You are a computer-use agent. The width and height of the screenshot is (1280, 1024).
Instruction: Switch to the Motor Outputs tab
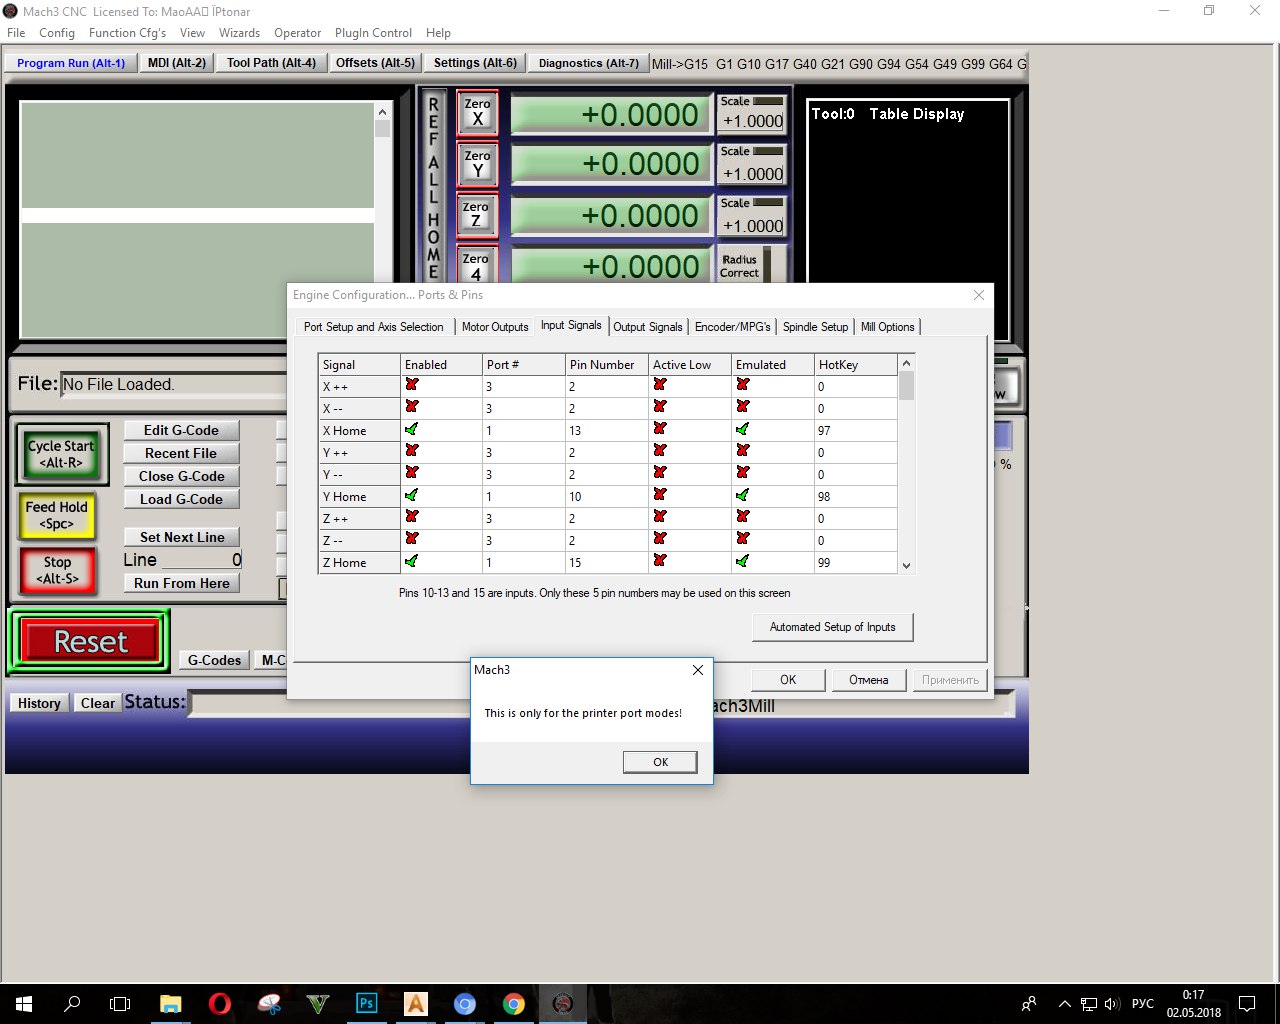click(495, 327)
